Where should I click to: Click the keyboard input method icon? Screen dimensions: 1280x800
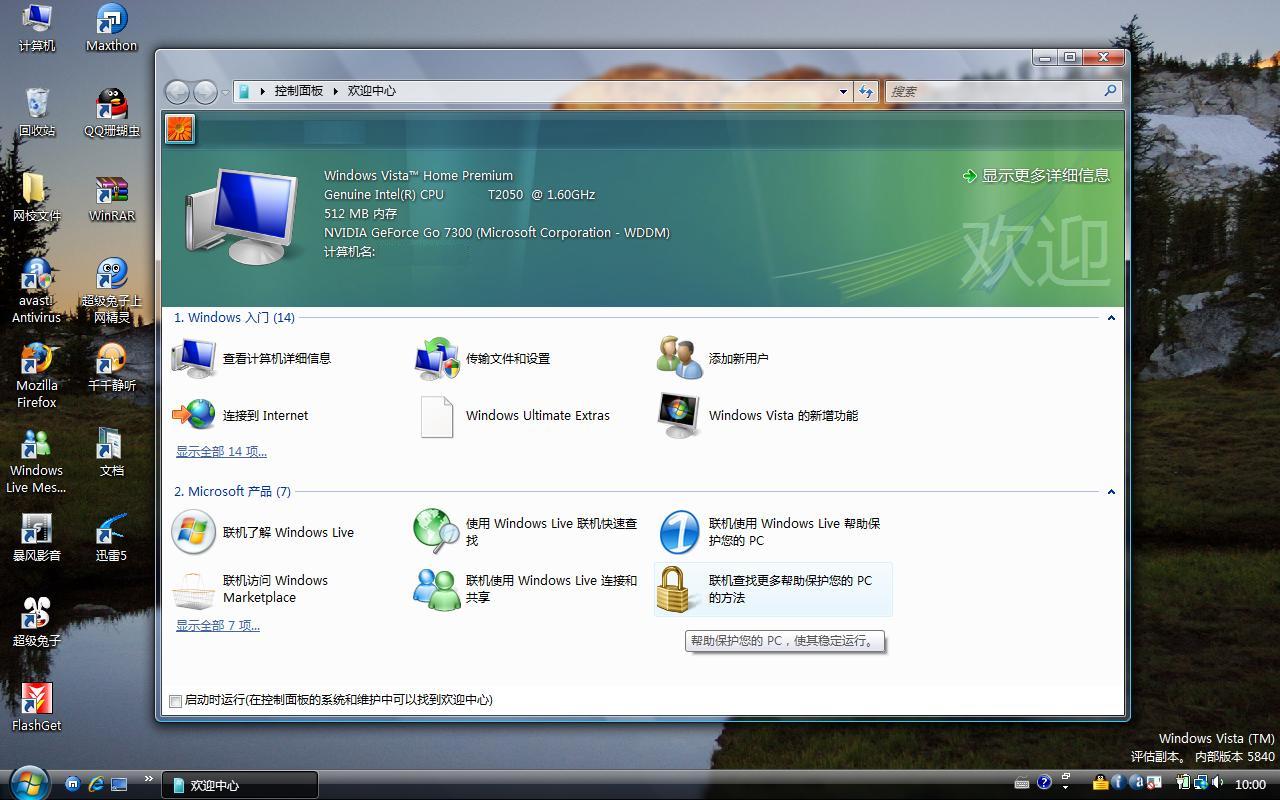(1022, 783)
